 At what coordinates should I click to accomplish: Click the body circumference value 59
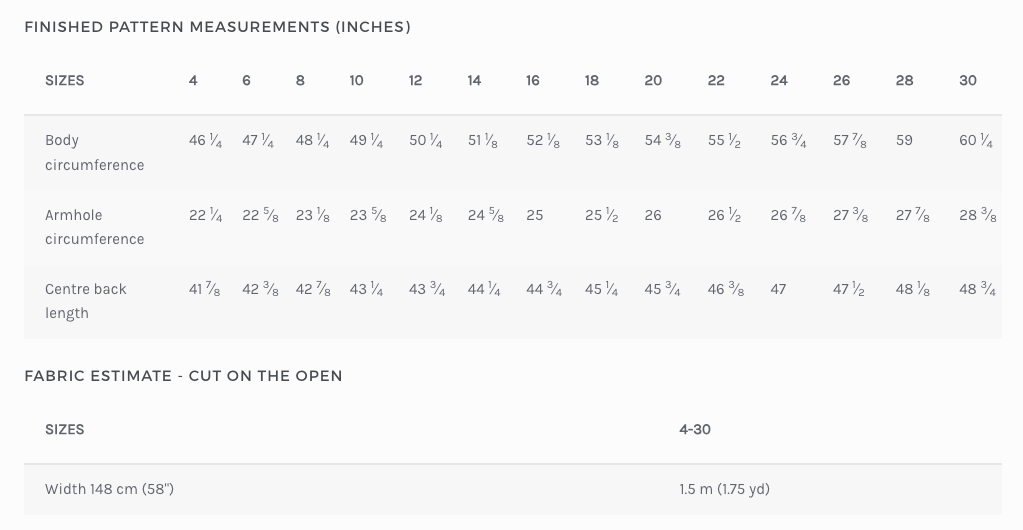904,141
